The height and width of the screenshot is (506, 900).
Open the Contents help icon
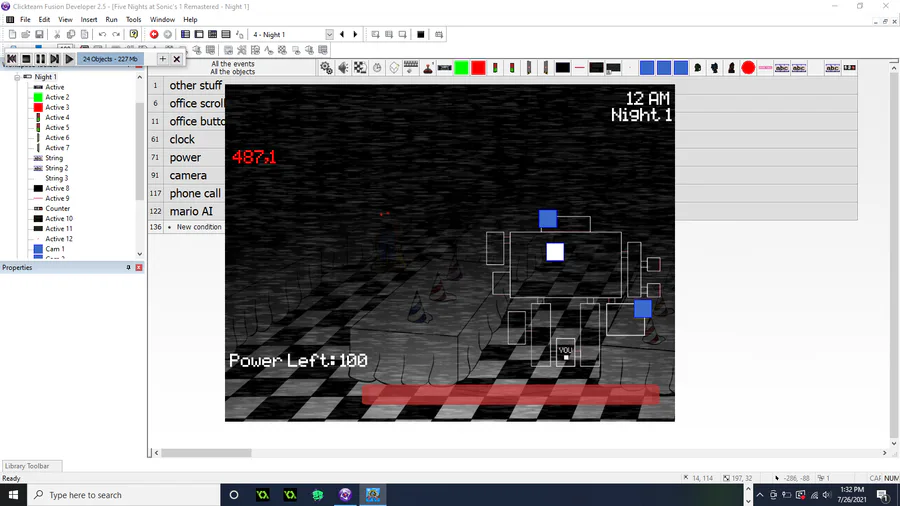point(134,34)
